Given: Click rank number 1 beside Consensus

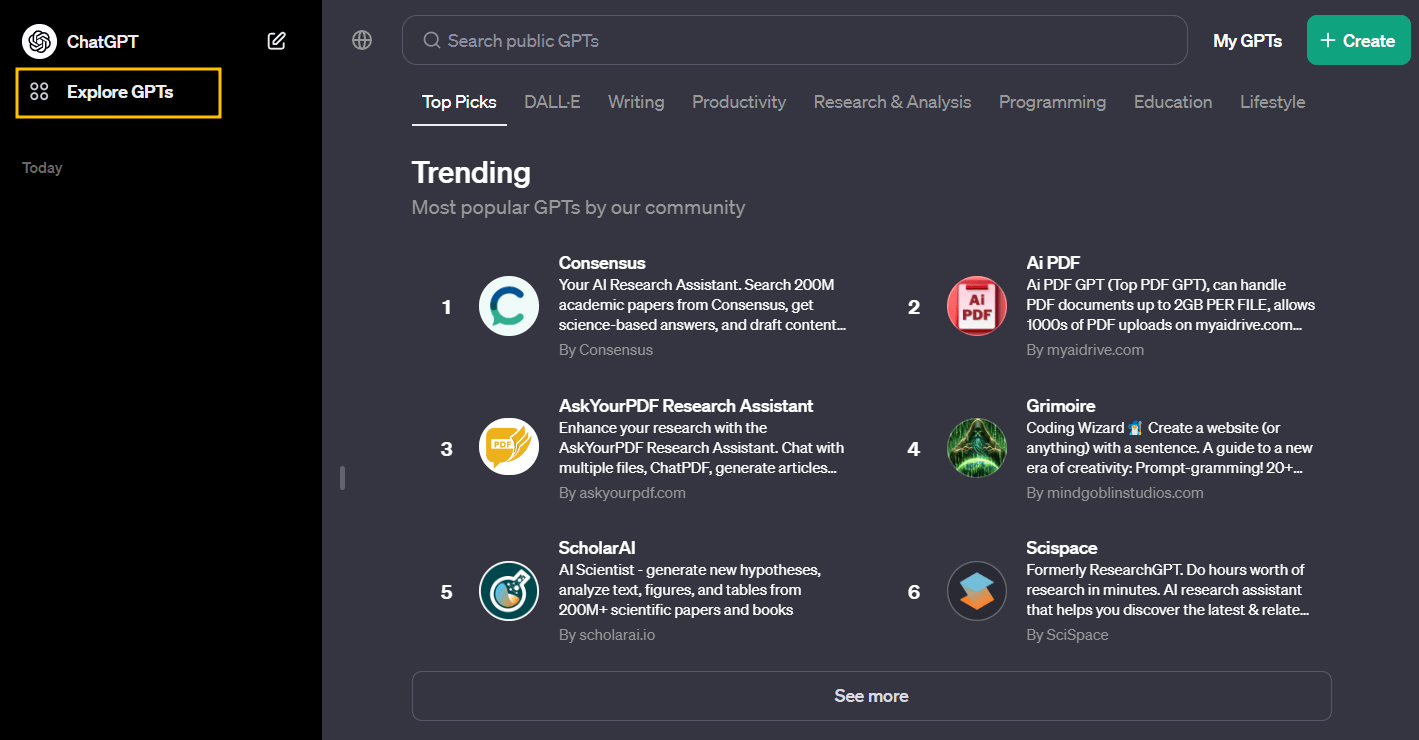Looking at the screenshot, I should pyautogui.click(x=447, y=307).
